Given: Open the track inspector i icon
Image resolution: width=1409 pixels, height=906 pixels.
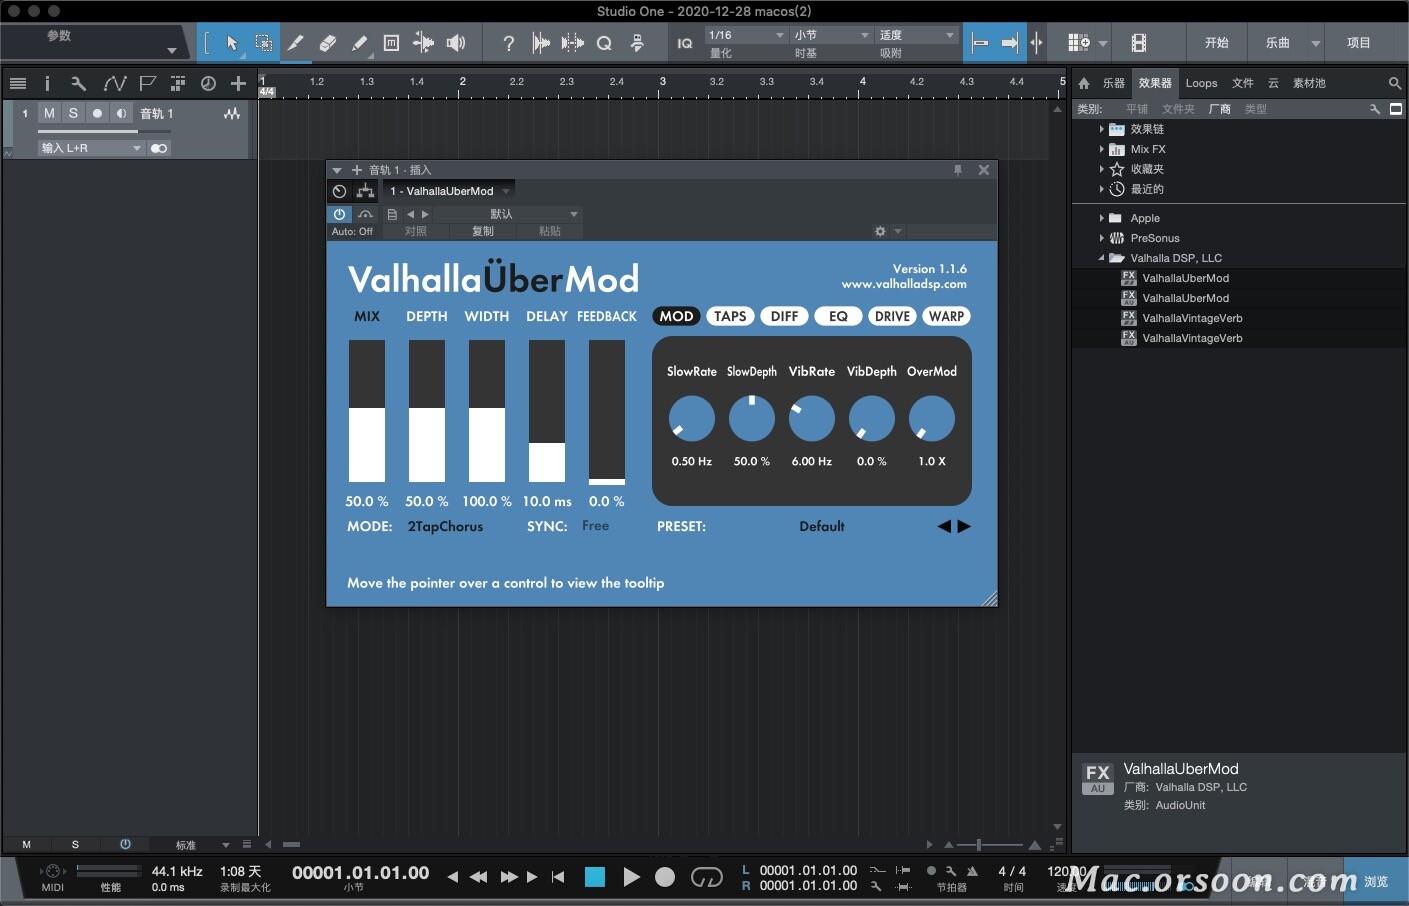Looking at the screenshot, I should (x=47, y=83).
